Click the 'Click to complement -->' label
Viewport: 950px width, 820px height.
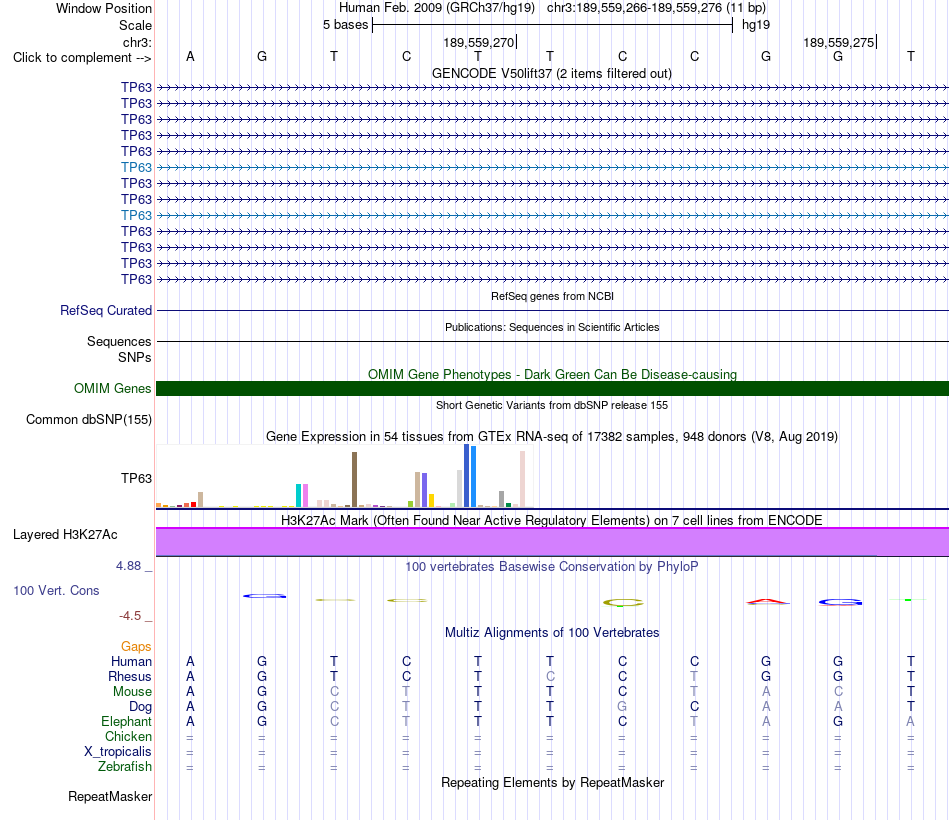82,58
